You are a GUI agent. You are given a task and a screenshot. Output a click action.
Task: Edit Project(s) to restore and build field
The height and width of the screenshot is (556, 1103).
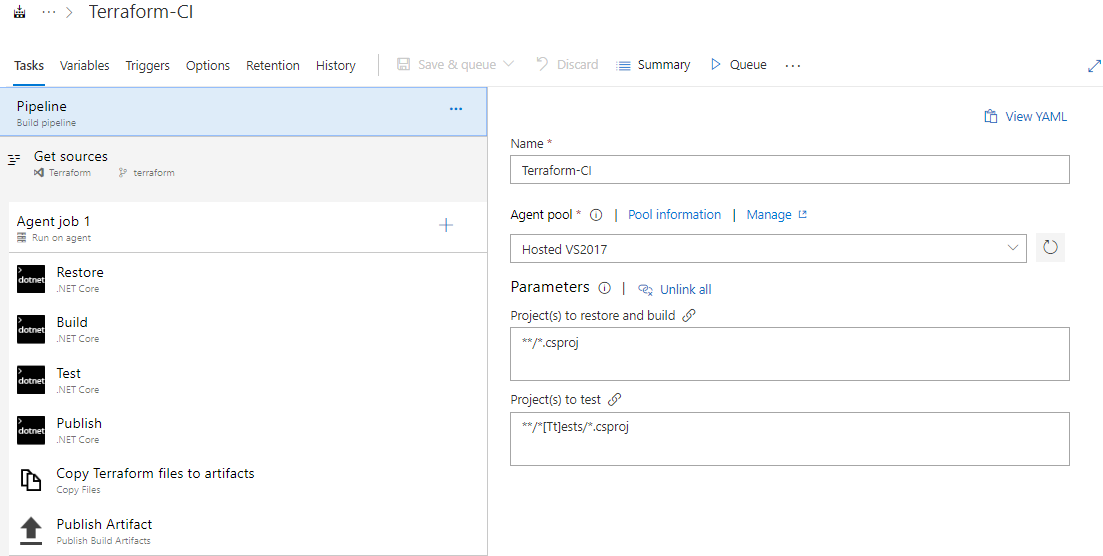[x=789, y=354]
